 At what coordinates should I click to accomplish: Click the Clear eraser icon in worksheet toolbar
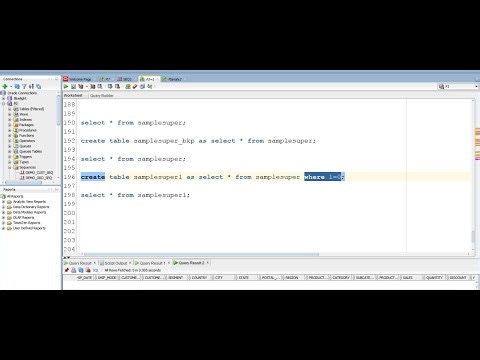pos(135,87)
